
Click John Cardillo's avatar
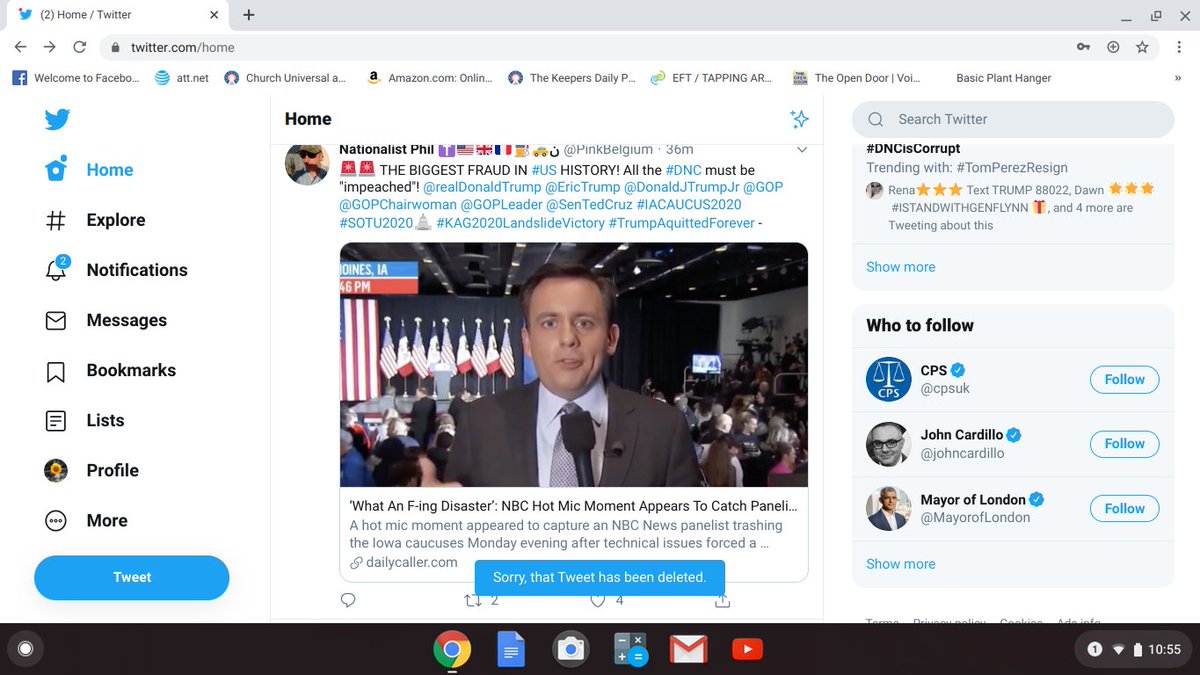pyautogui.click(x=888, y=443)
